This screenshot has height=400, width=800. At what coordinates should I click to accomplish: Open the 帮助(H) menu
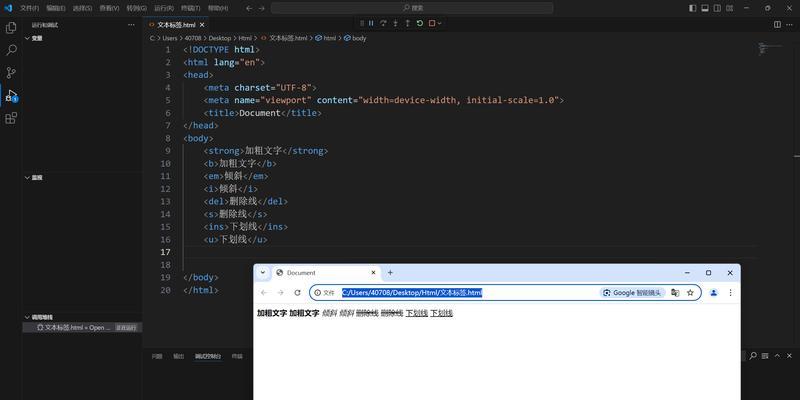218,8
